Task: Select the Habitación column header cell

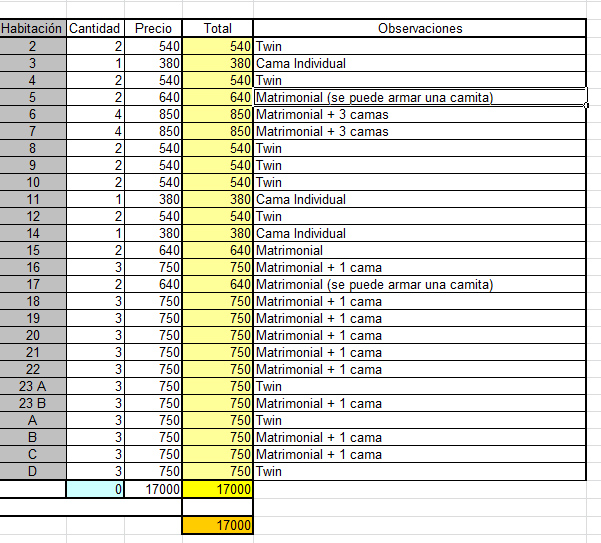Action: coord(33,28)
